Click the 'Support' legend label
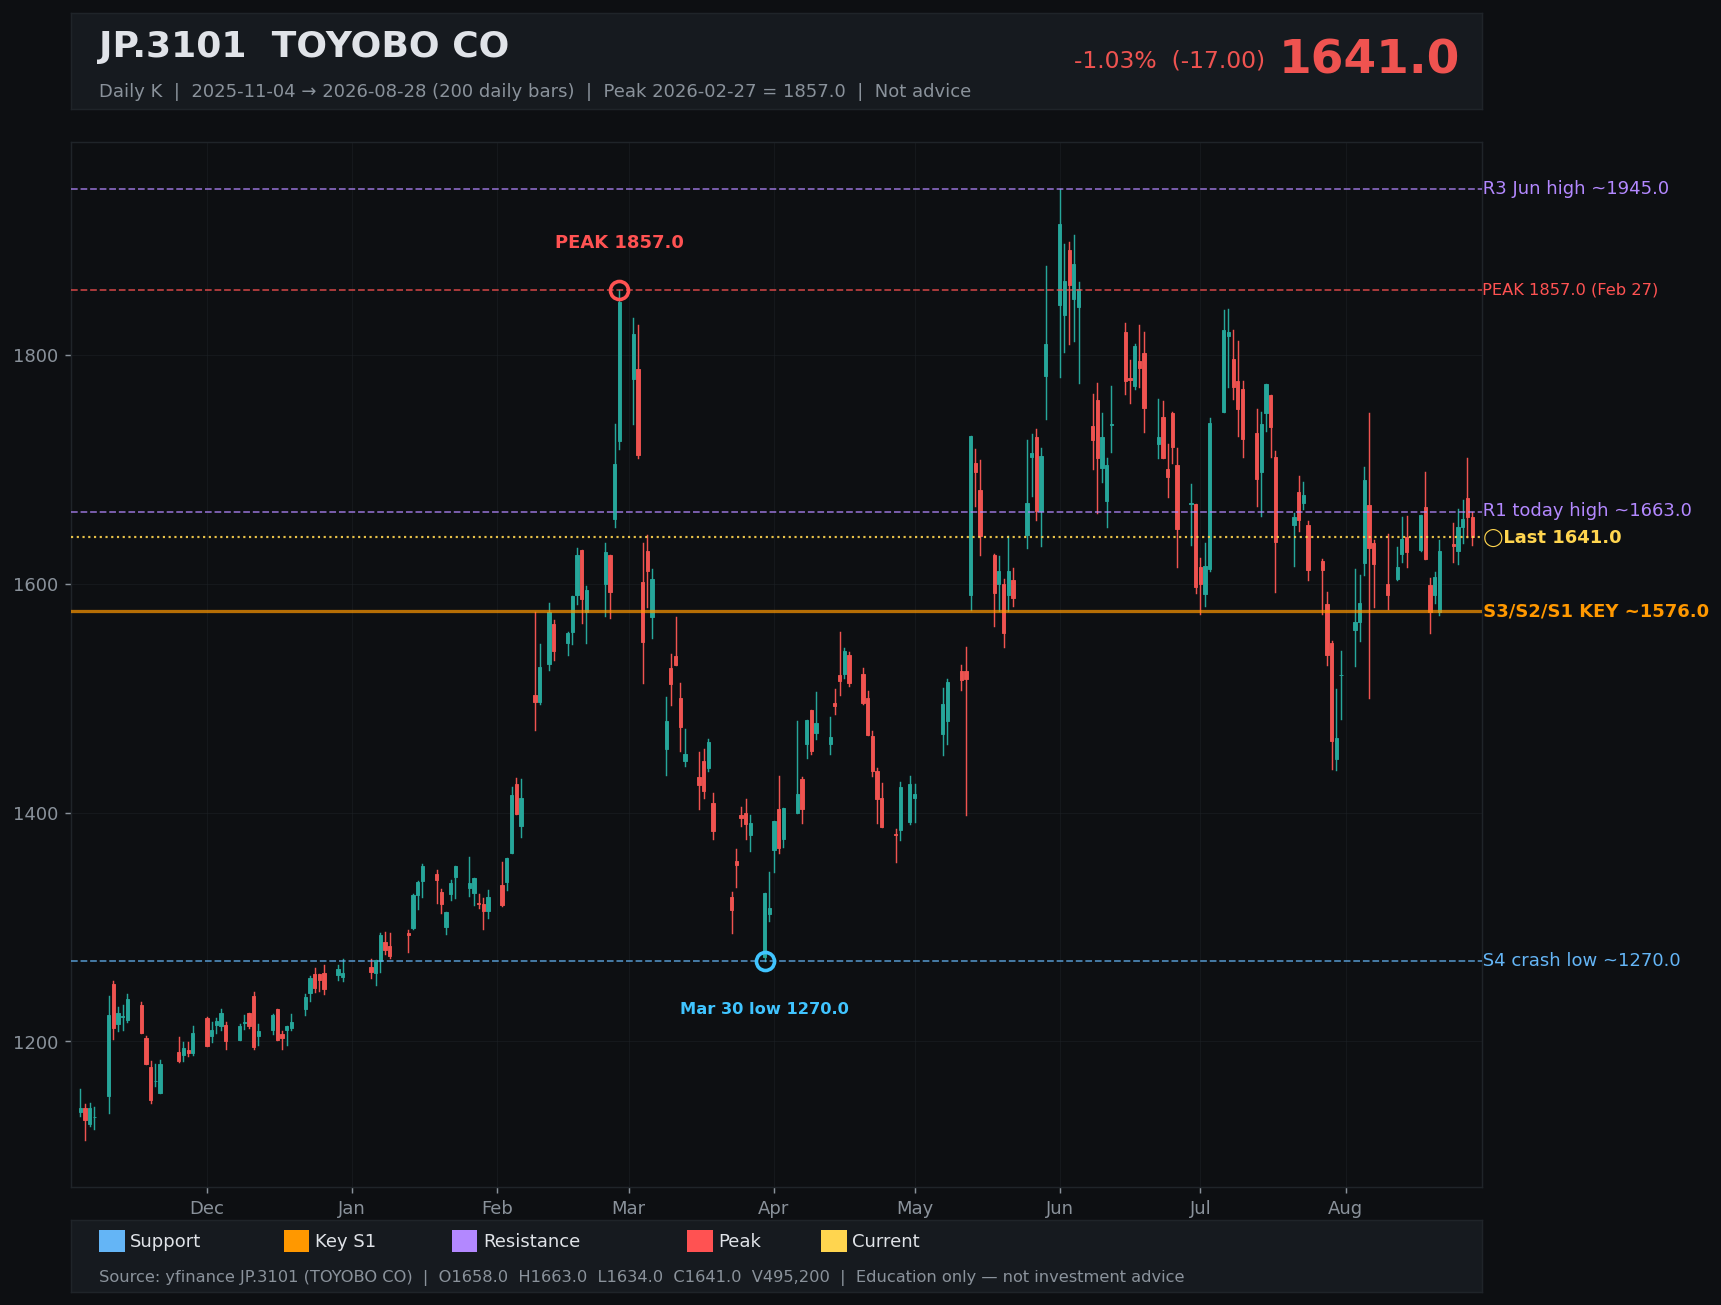The width and height of the screenshot is (1721, 1305). (165, 1241)
